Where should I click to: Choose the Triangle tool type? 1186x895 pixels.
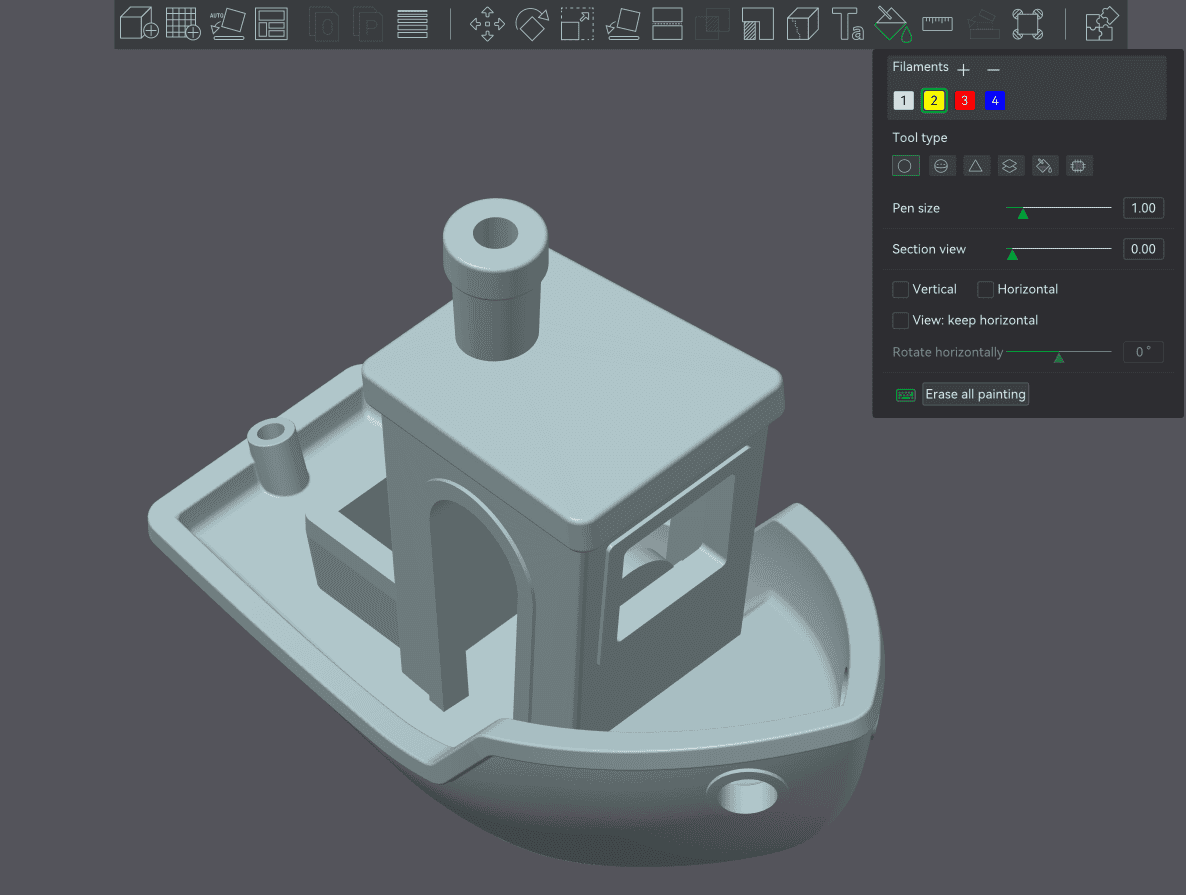pyautogui.click(x=975, y=166)
